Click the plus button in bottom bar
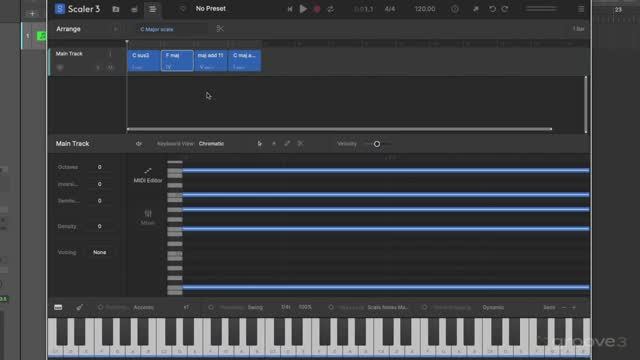Image resolution: width=640 pixels, height=360 pixels. coord(573,307)
